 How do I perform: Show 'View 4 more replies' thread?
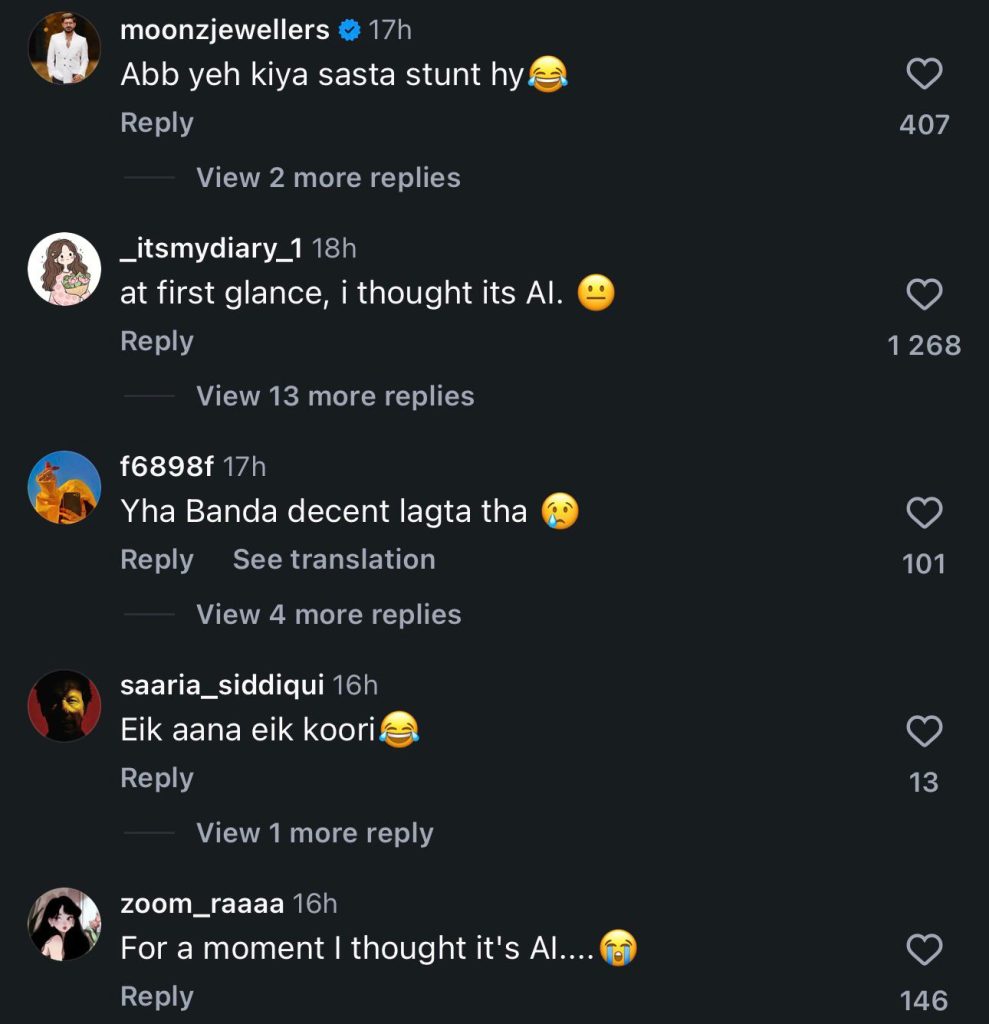pos(328,615)
